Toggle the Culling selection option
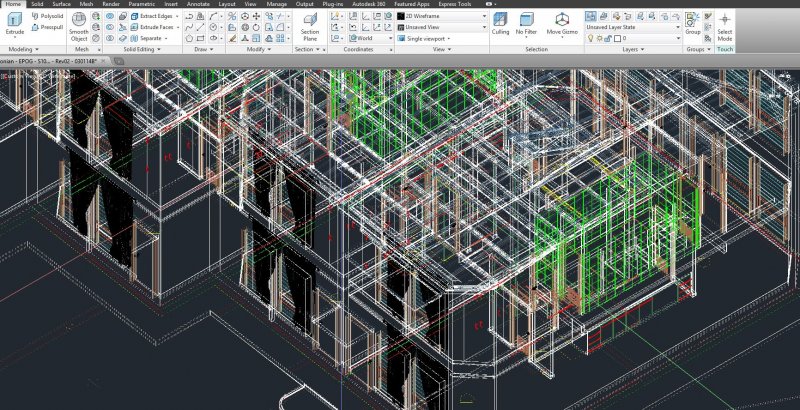The width and height of the screenshot is (800, 410). [x=500, y=23]
